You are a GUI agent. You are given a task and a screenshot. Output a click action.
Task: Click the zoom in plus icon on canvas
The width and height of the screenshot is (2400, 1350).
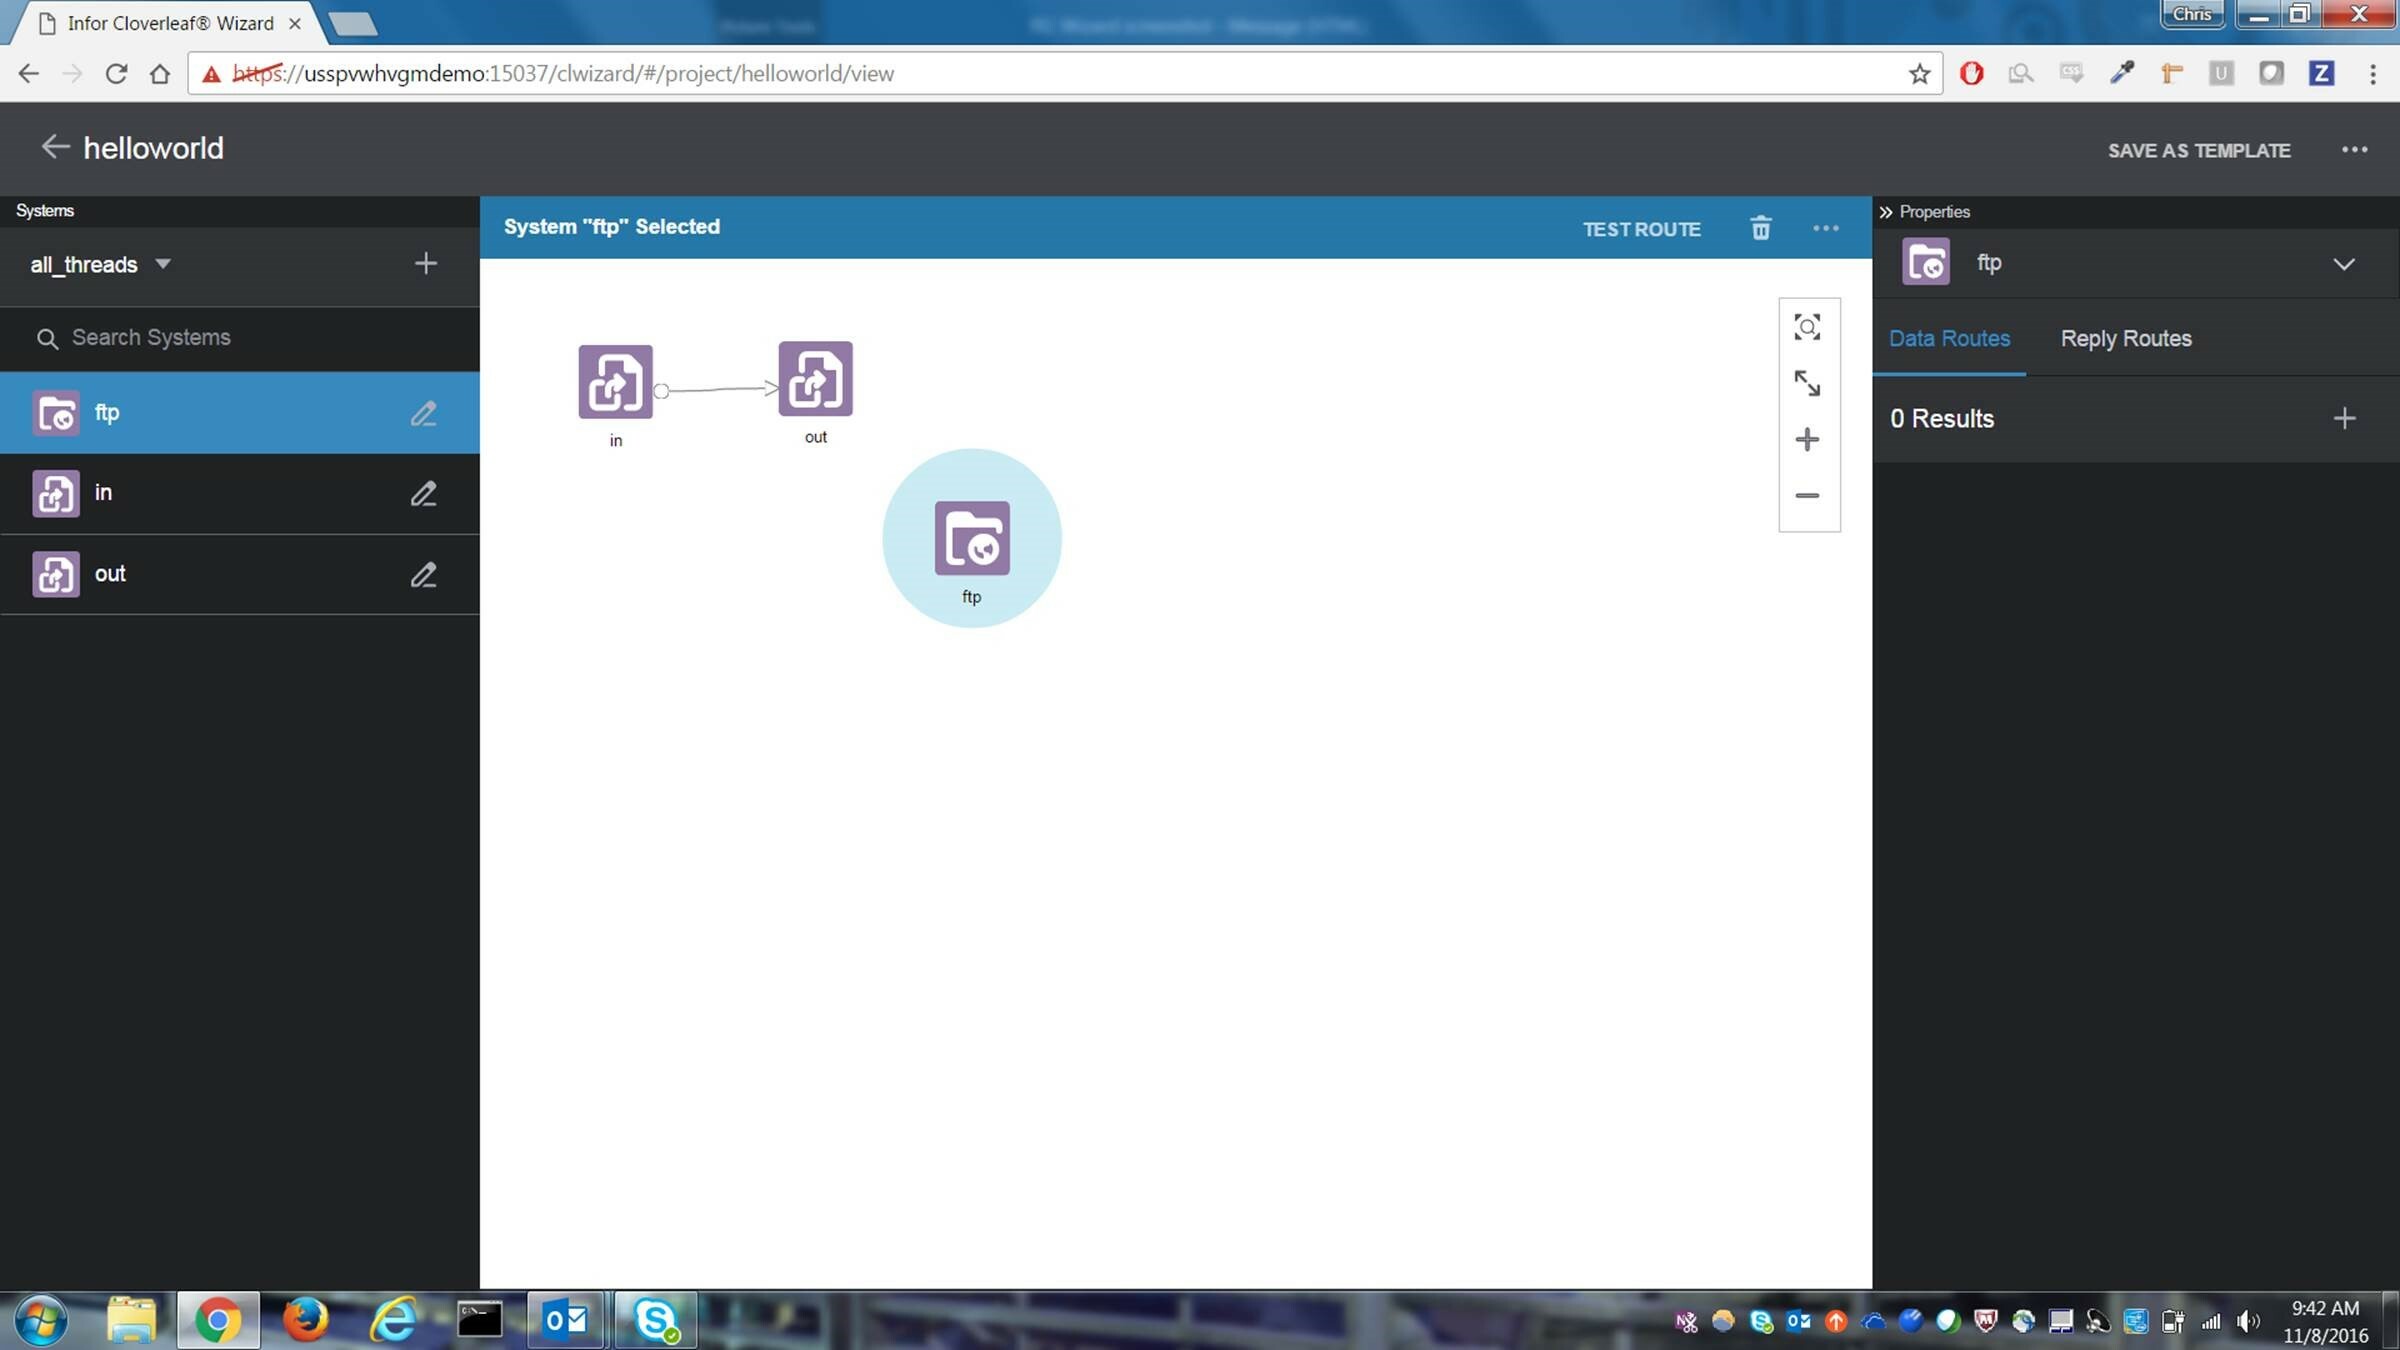(1808, 439)
